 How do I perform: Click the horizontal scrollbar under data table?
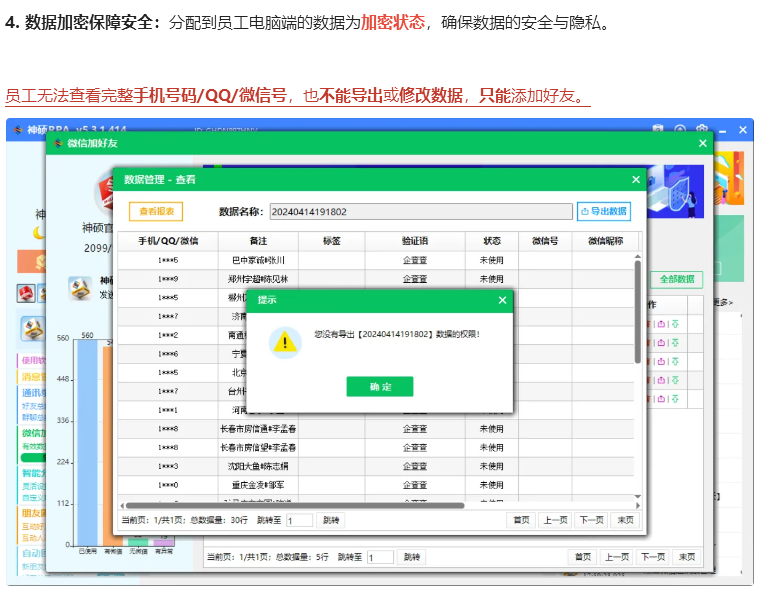pos(295,506)
